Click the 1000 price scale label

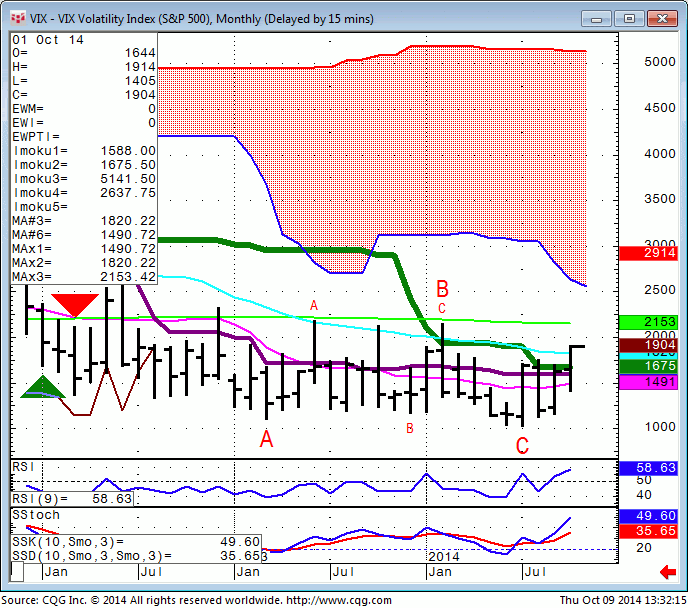click(659, 426)
